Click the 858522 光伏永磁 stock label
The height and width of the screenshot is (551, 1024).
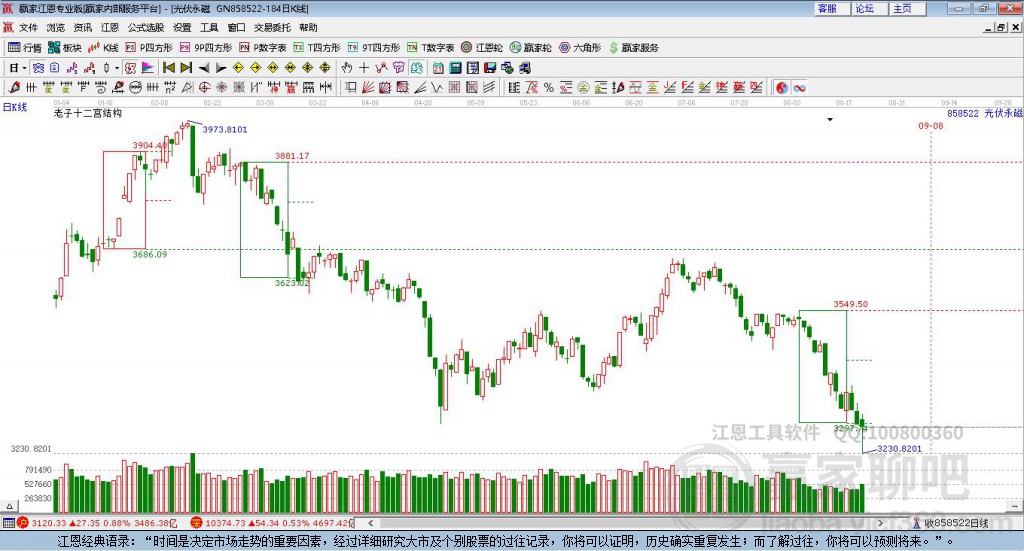click(985, 113)
